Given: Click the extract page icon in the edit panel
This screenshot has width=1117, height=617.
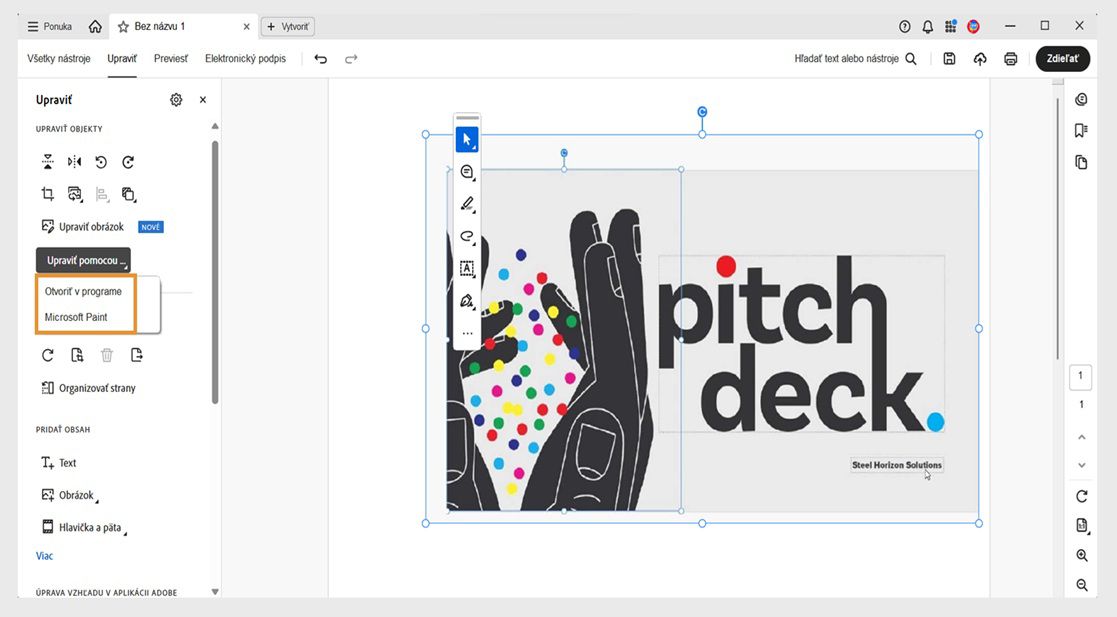Looking at the screenshot, I should pos(77,355).
